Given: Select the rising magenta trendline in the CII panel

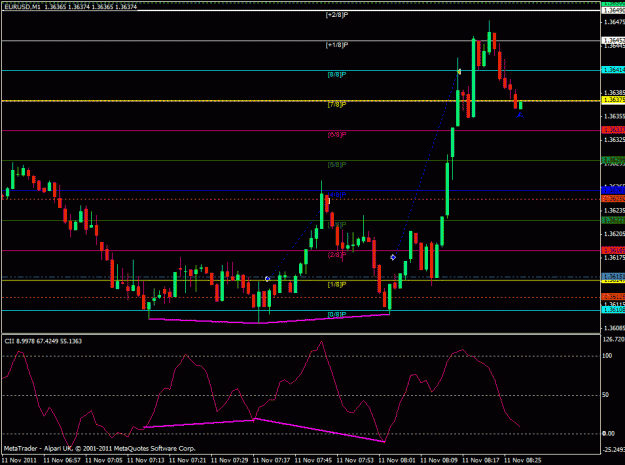Looking at the screenshot, I should click(x=199, y=424).
